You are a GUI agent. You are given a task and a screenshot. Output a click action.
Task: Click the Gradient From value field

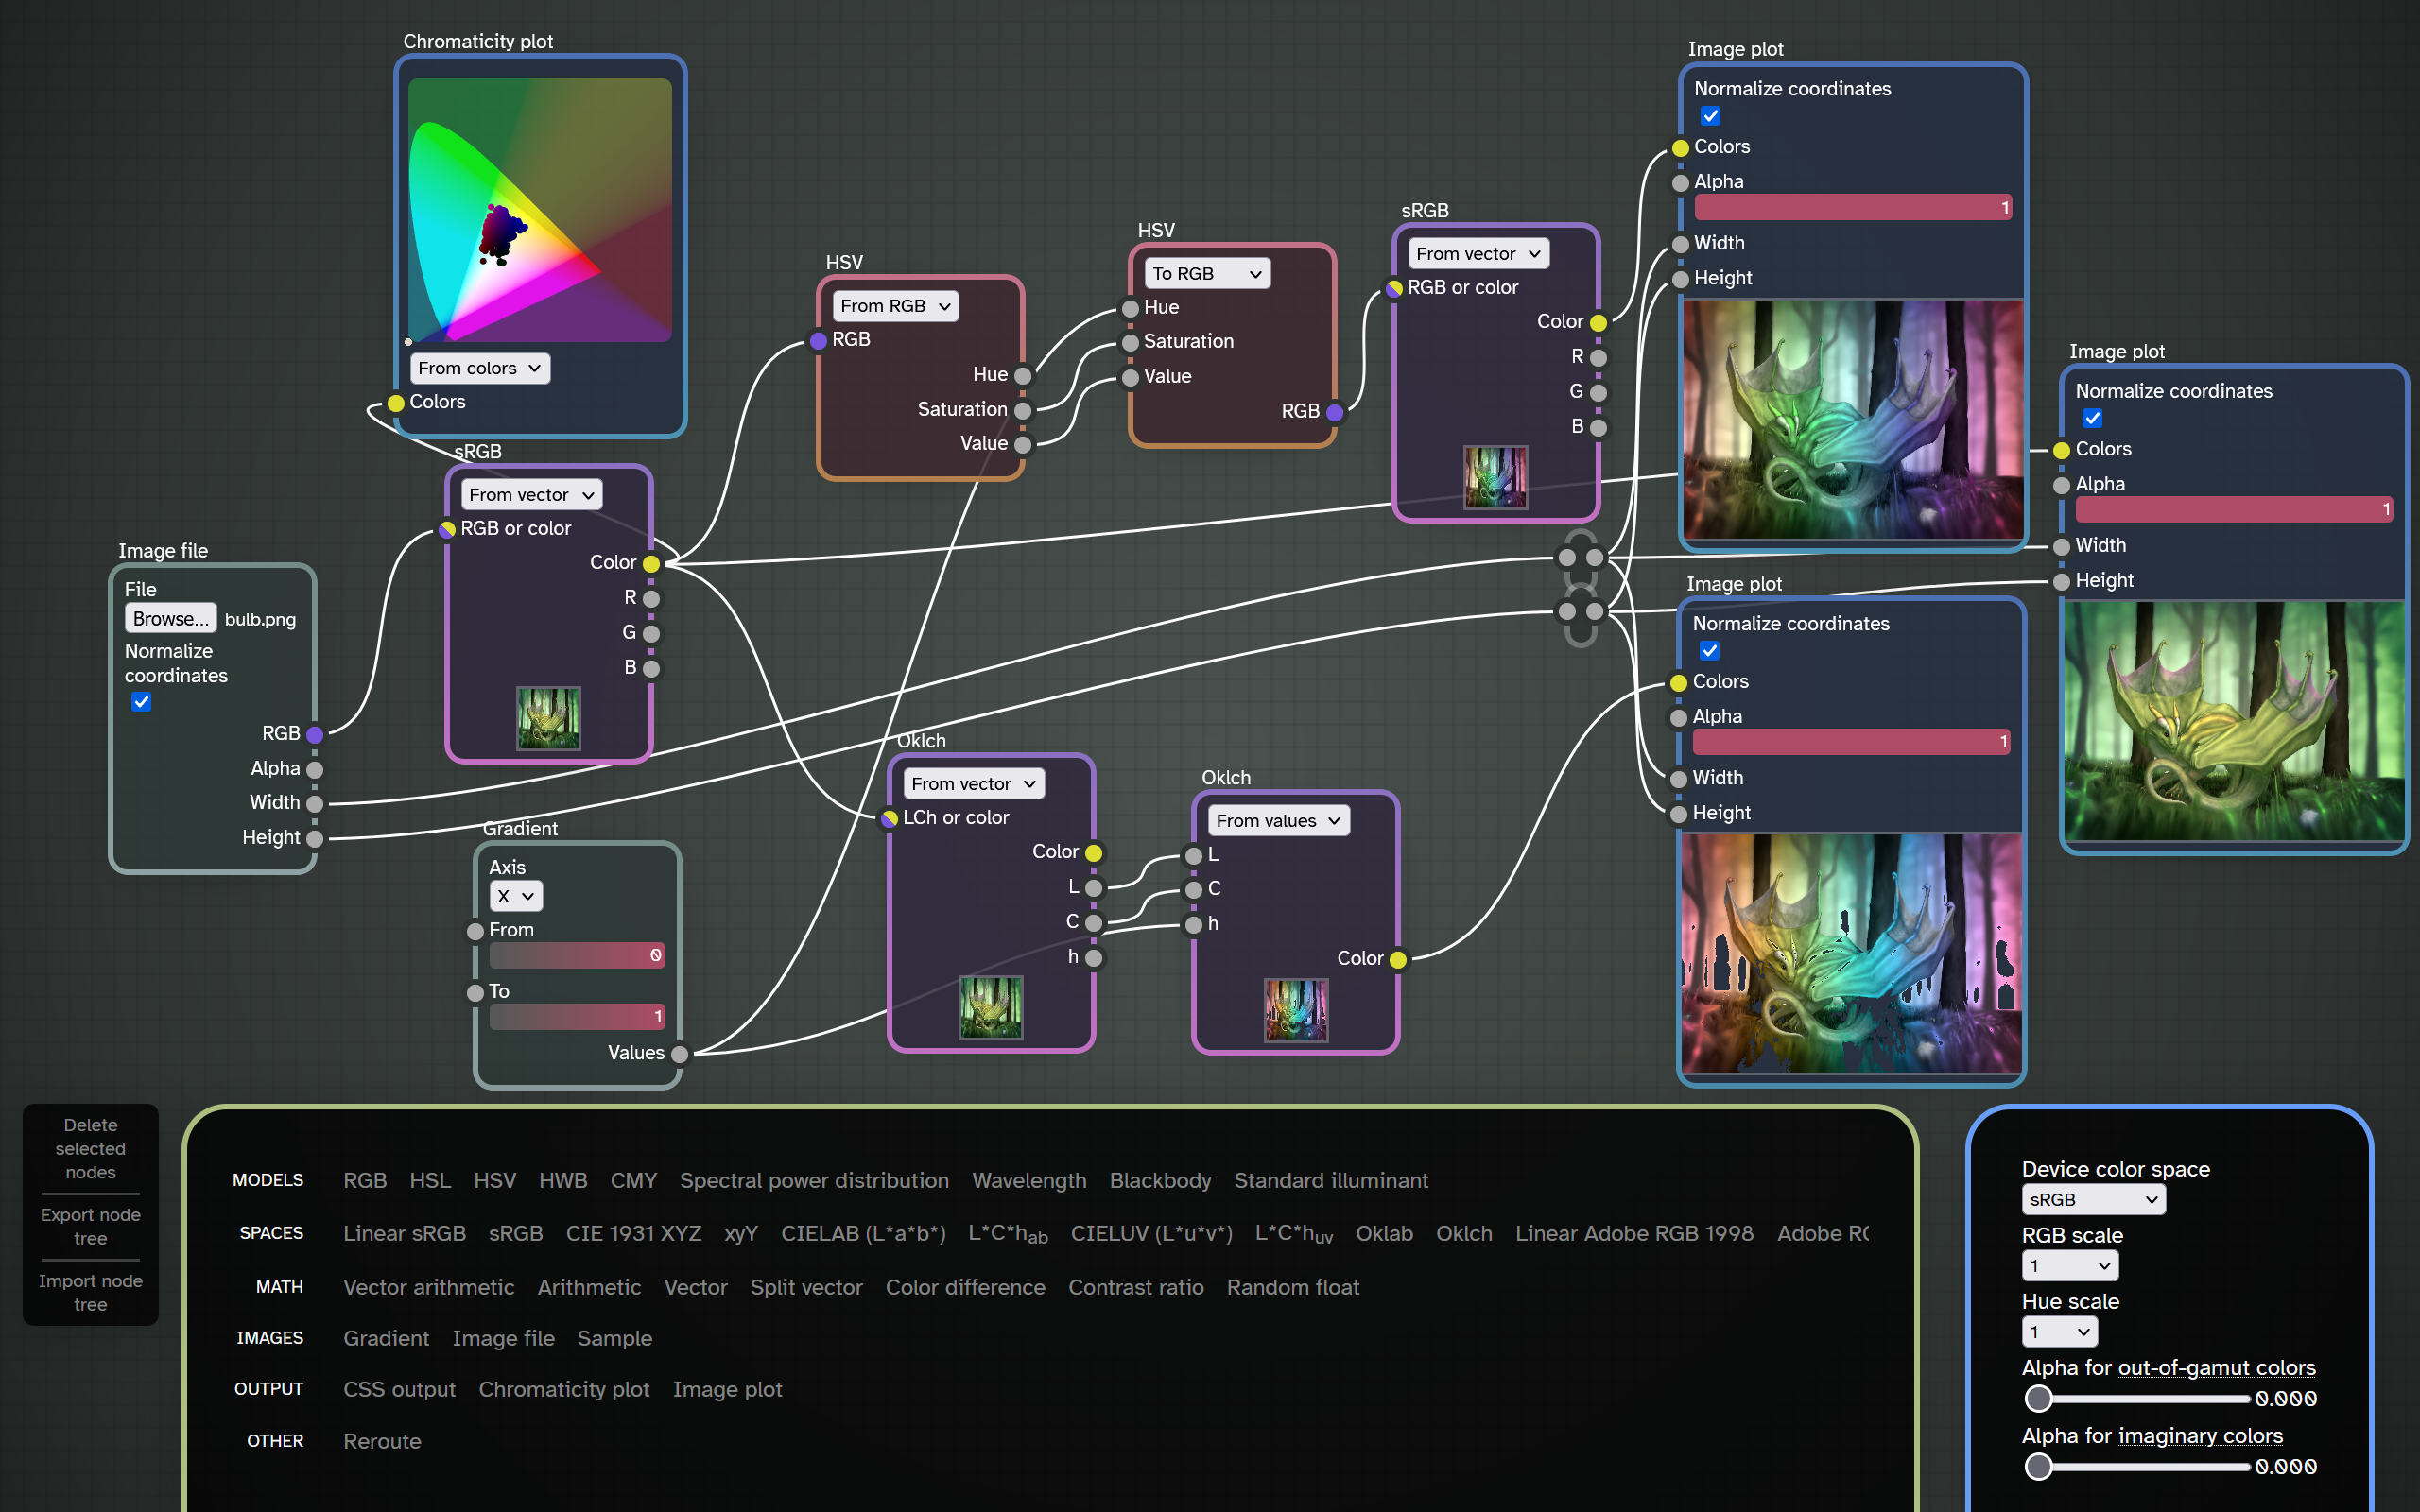(x=577, y=956)
